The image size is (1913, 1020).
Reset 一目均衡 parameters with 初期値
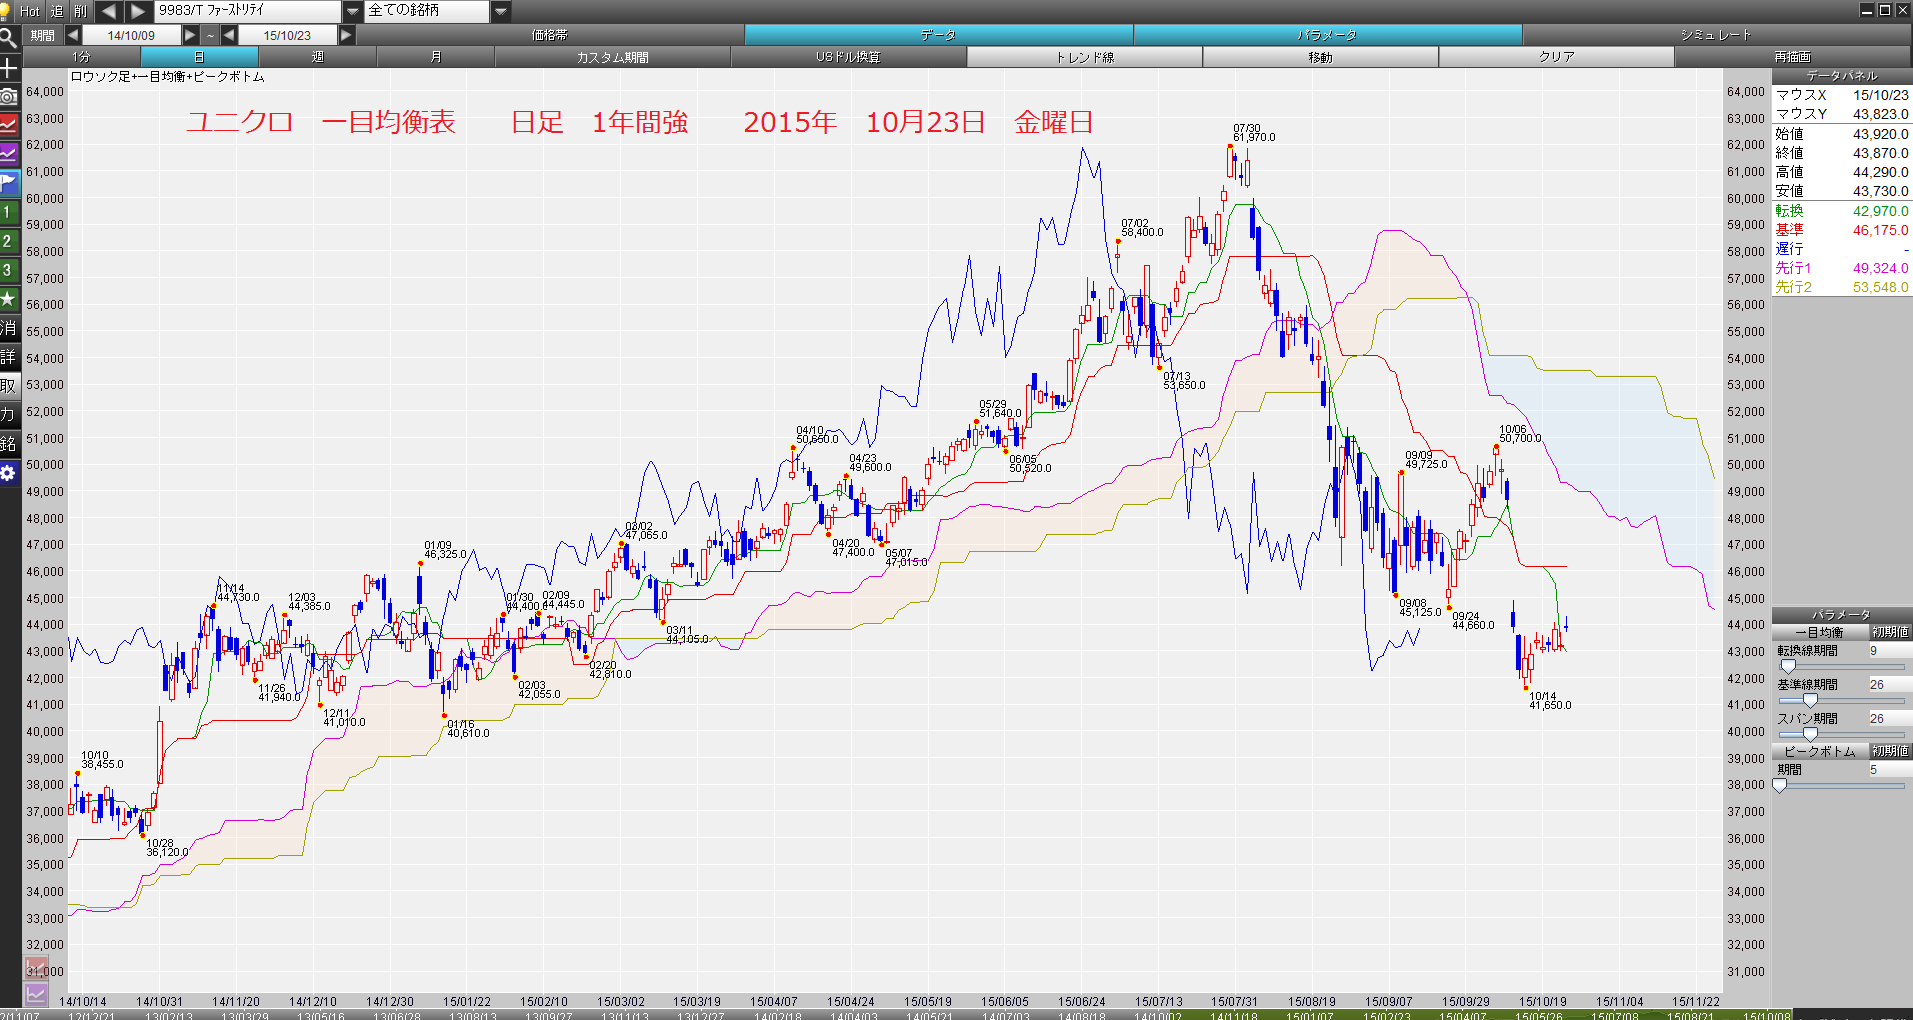pyautogui.click(x=1890, y=632)
